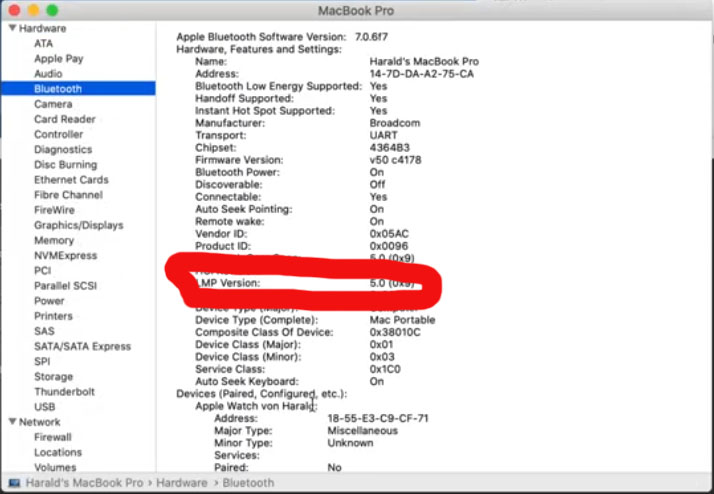Select Firewall under Network

tap(53, 437)
